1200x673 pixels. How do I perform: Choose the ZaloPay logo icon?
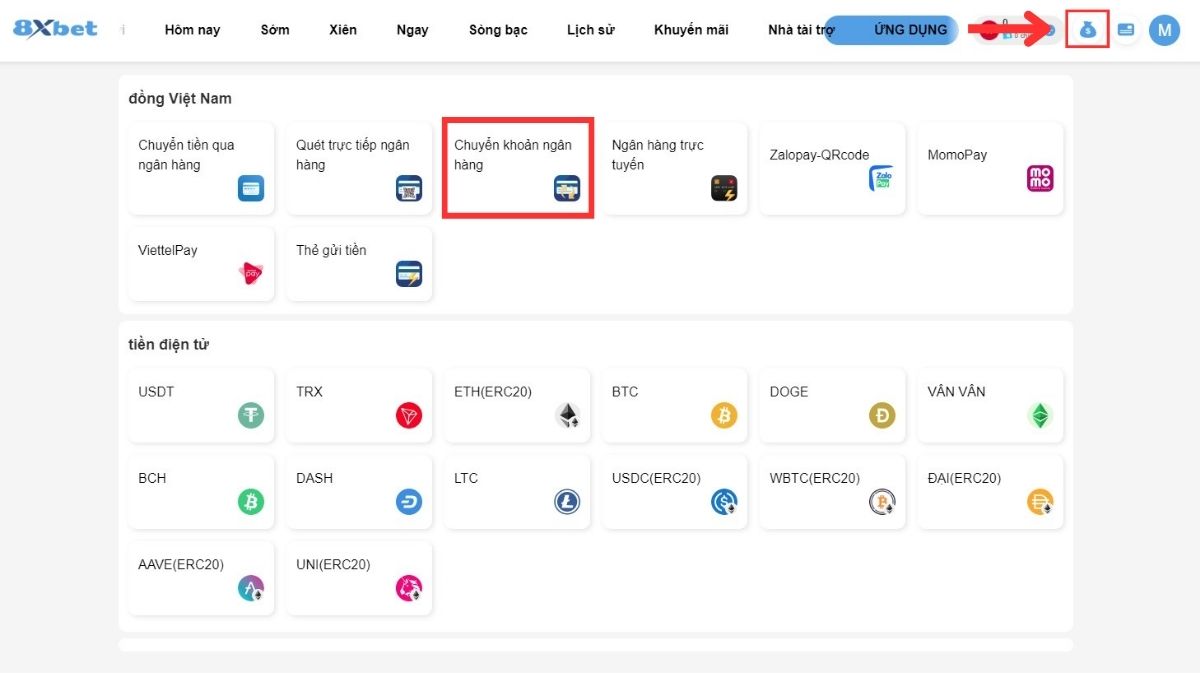point(881,178)
